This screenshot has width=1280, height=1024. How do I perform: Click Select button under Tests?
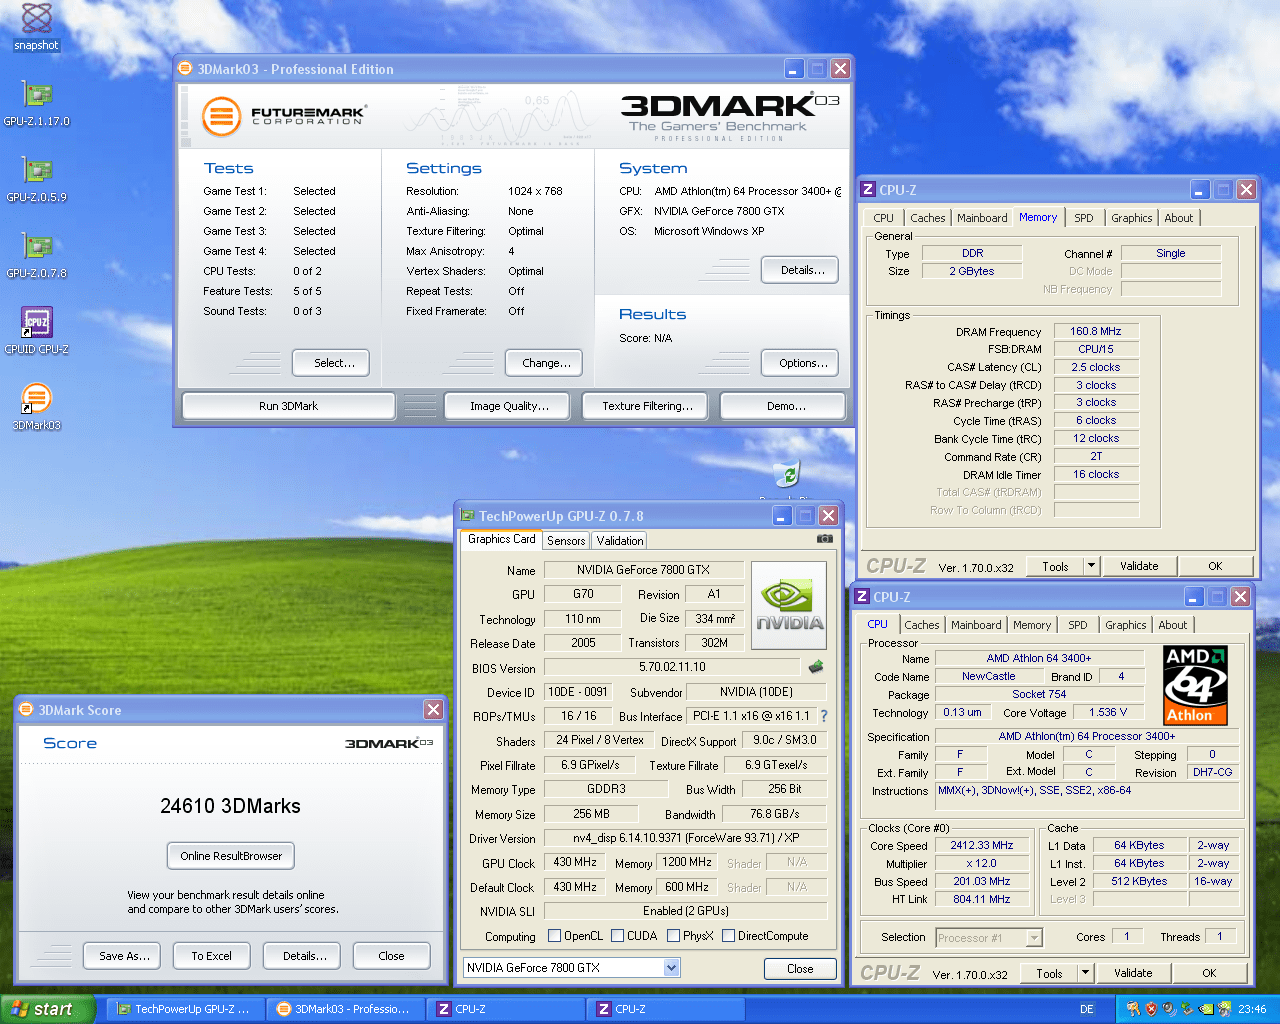pos(331,363)
